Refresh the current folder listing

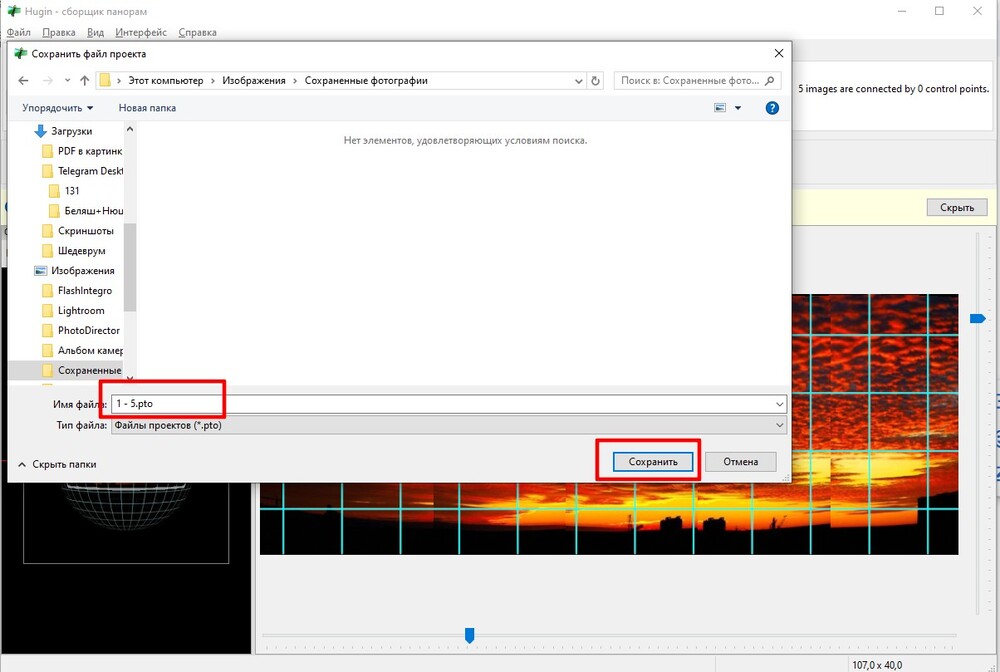pos(596,81)
